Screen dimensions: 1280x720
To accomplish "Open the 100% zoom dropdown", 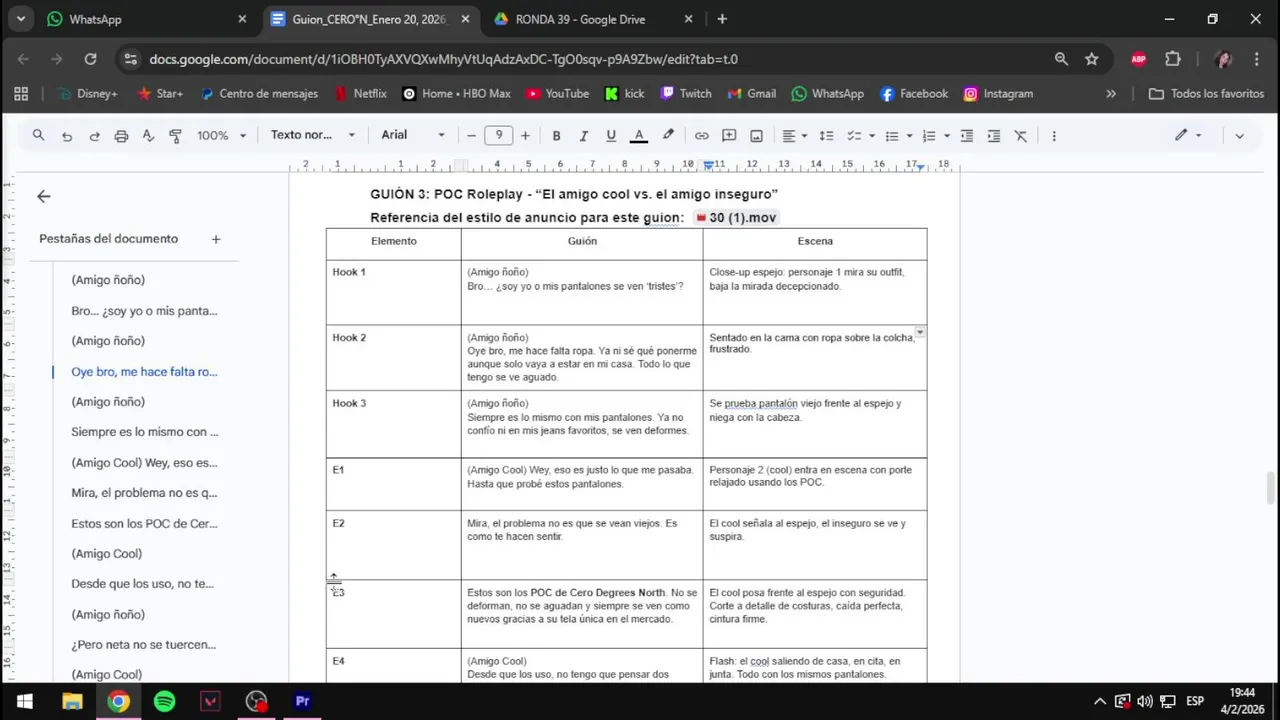I will click(221, 135).
